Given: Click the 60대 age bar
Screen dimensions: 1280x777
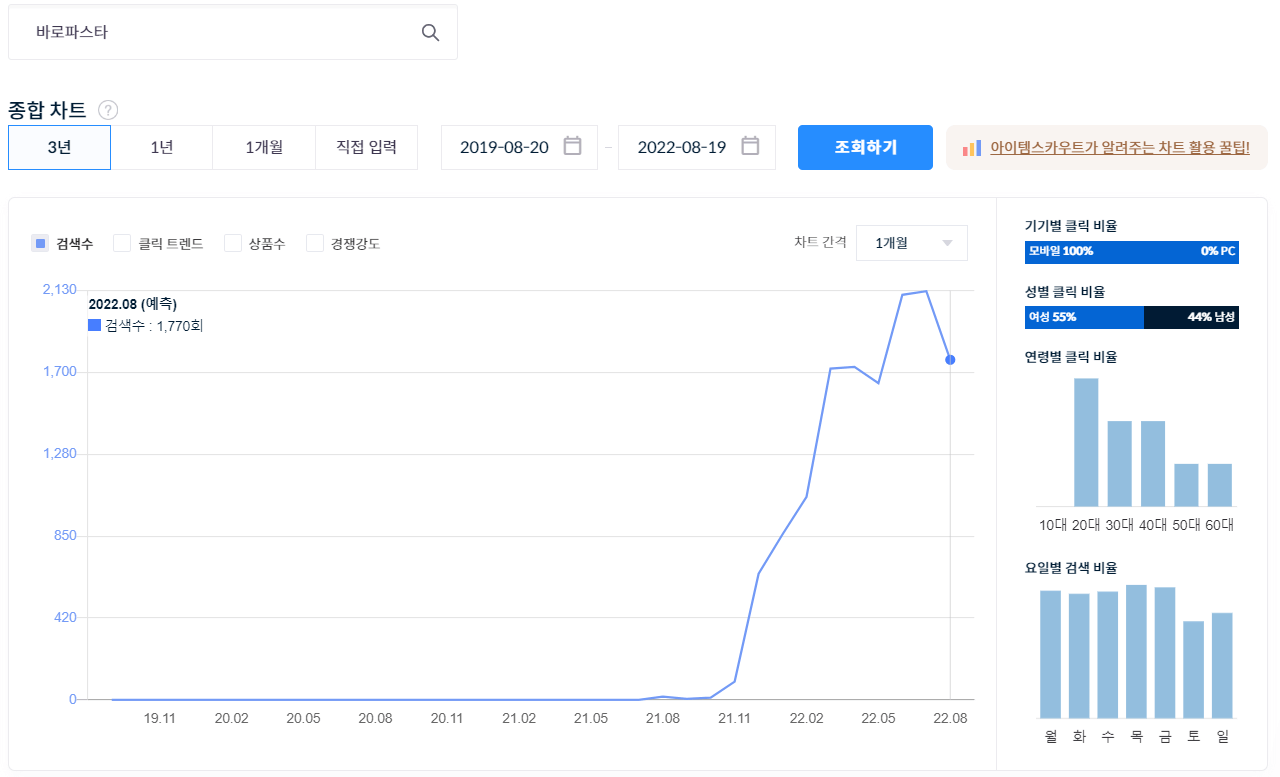Looking at the screenshot, I should (x=1220, y=485).
